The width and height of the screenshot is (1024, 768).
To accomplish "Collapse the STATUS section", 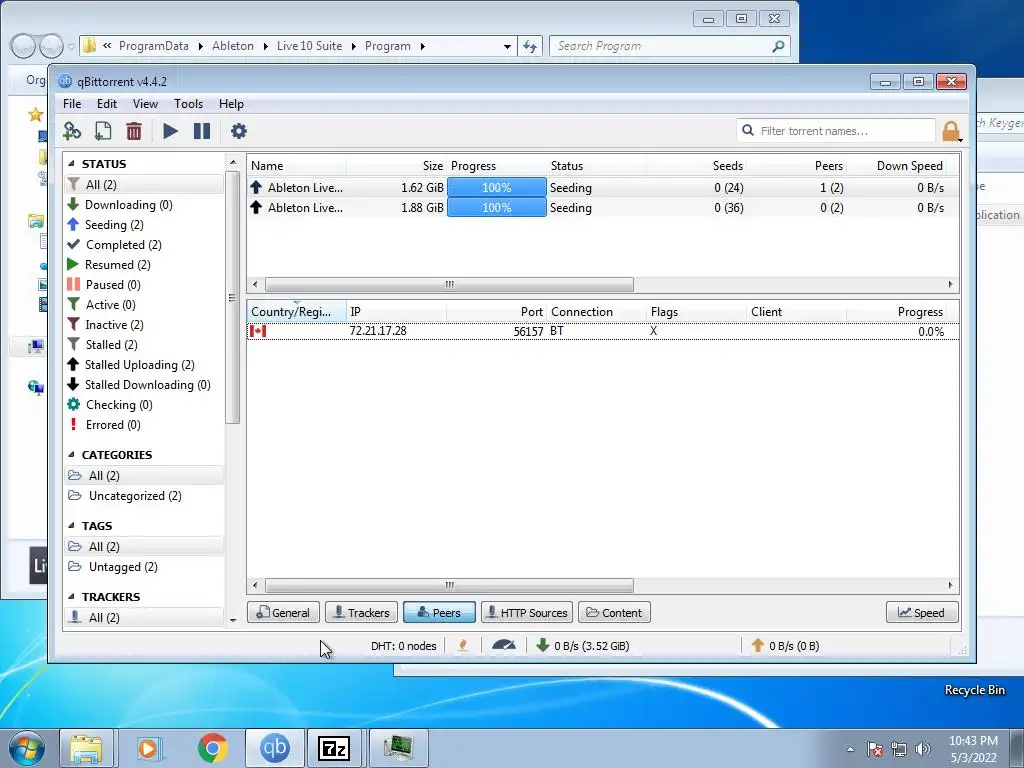I will pyautogui.click(x=71, y=164).
